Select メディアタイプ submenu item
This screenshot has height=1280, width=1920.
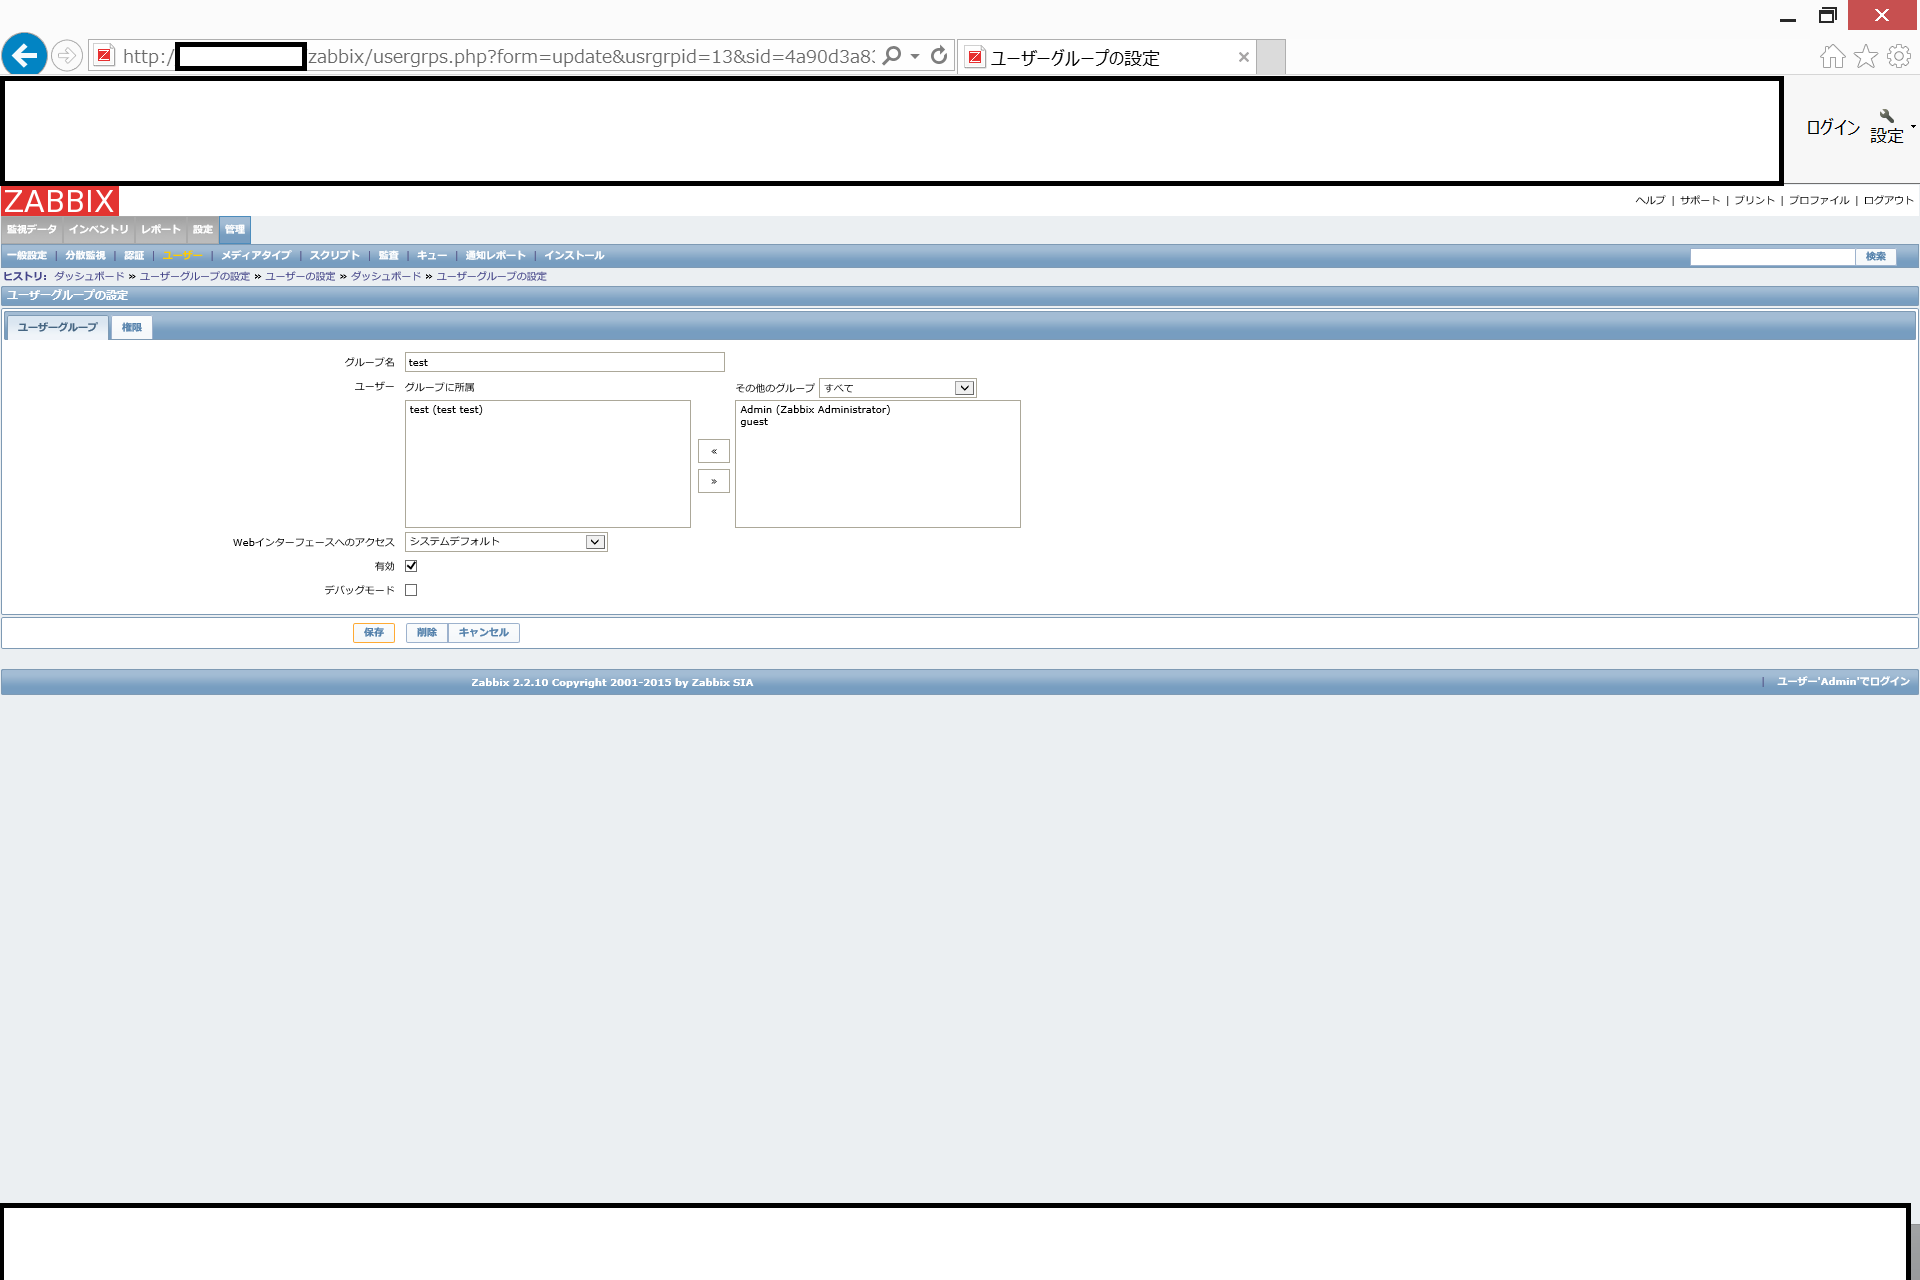pyautogui.click(x=256, y=256)
